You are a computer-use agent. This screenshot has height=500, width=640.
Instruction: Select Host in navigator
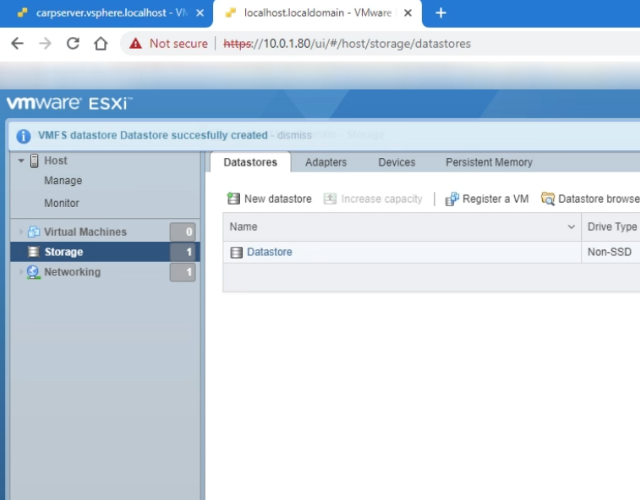[x=56, y=161]
